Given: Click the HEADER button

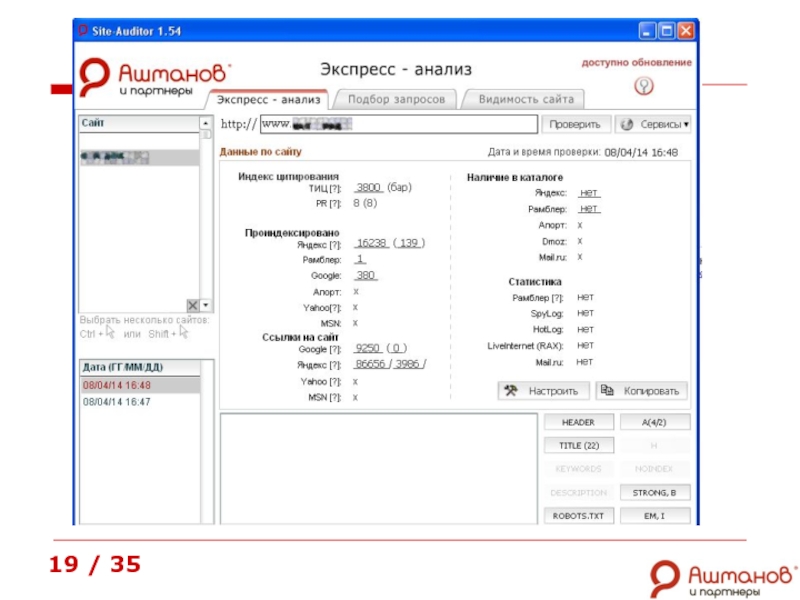Looking at the screenshot, I should (579, 422).
